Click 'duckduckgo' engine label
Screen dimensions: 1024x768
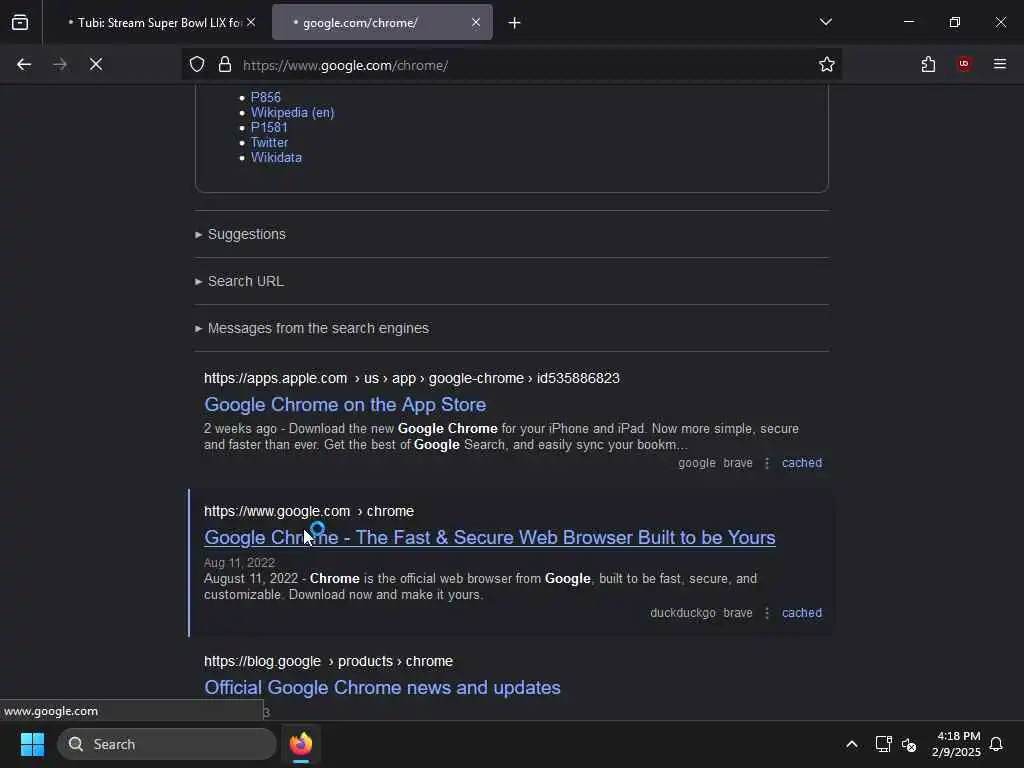pyautogui.click(x=682, y=613)
